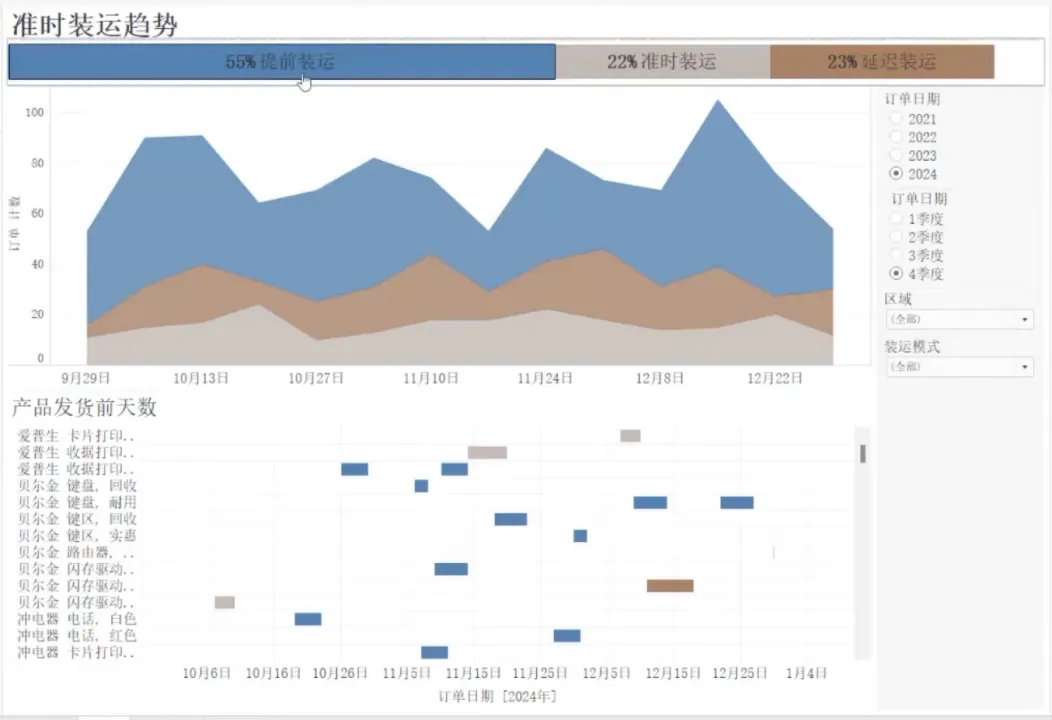Click the 准时装运趋势 dashboard title

click(95, 25)
